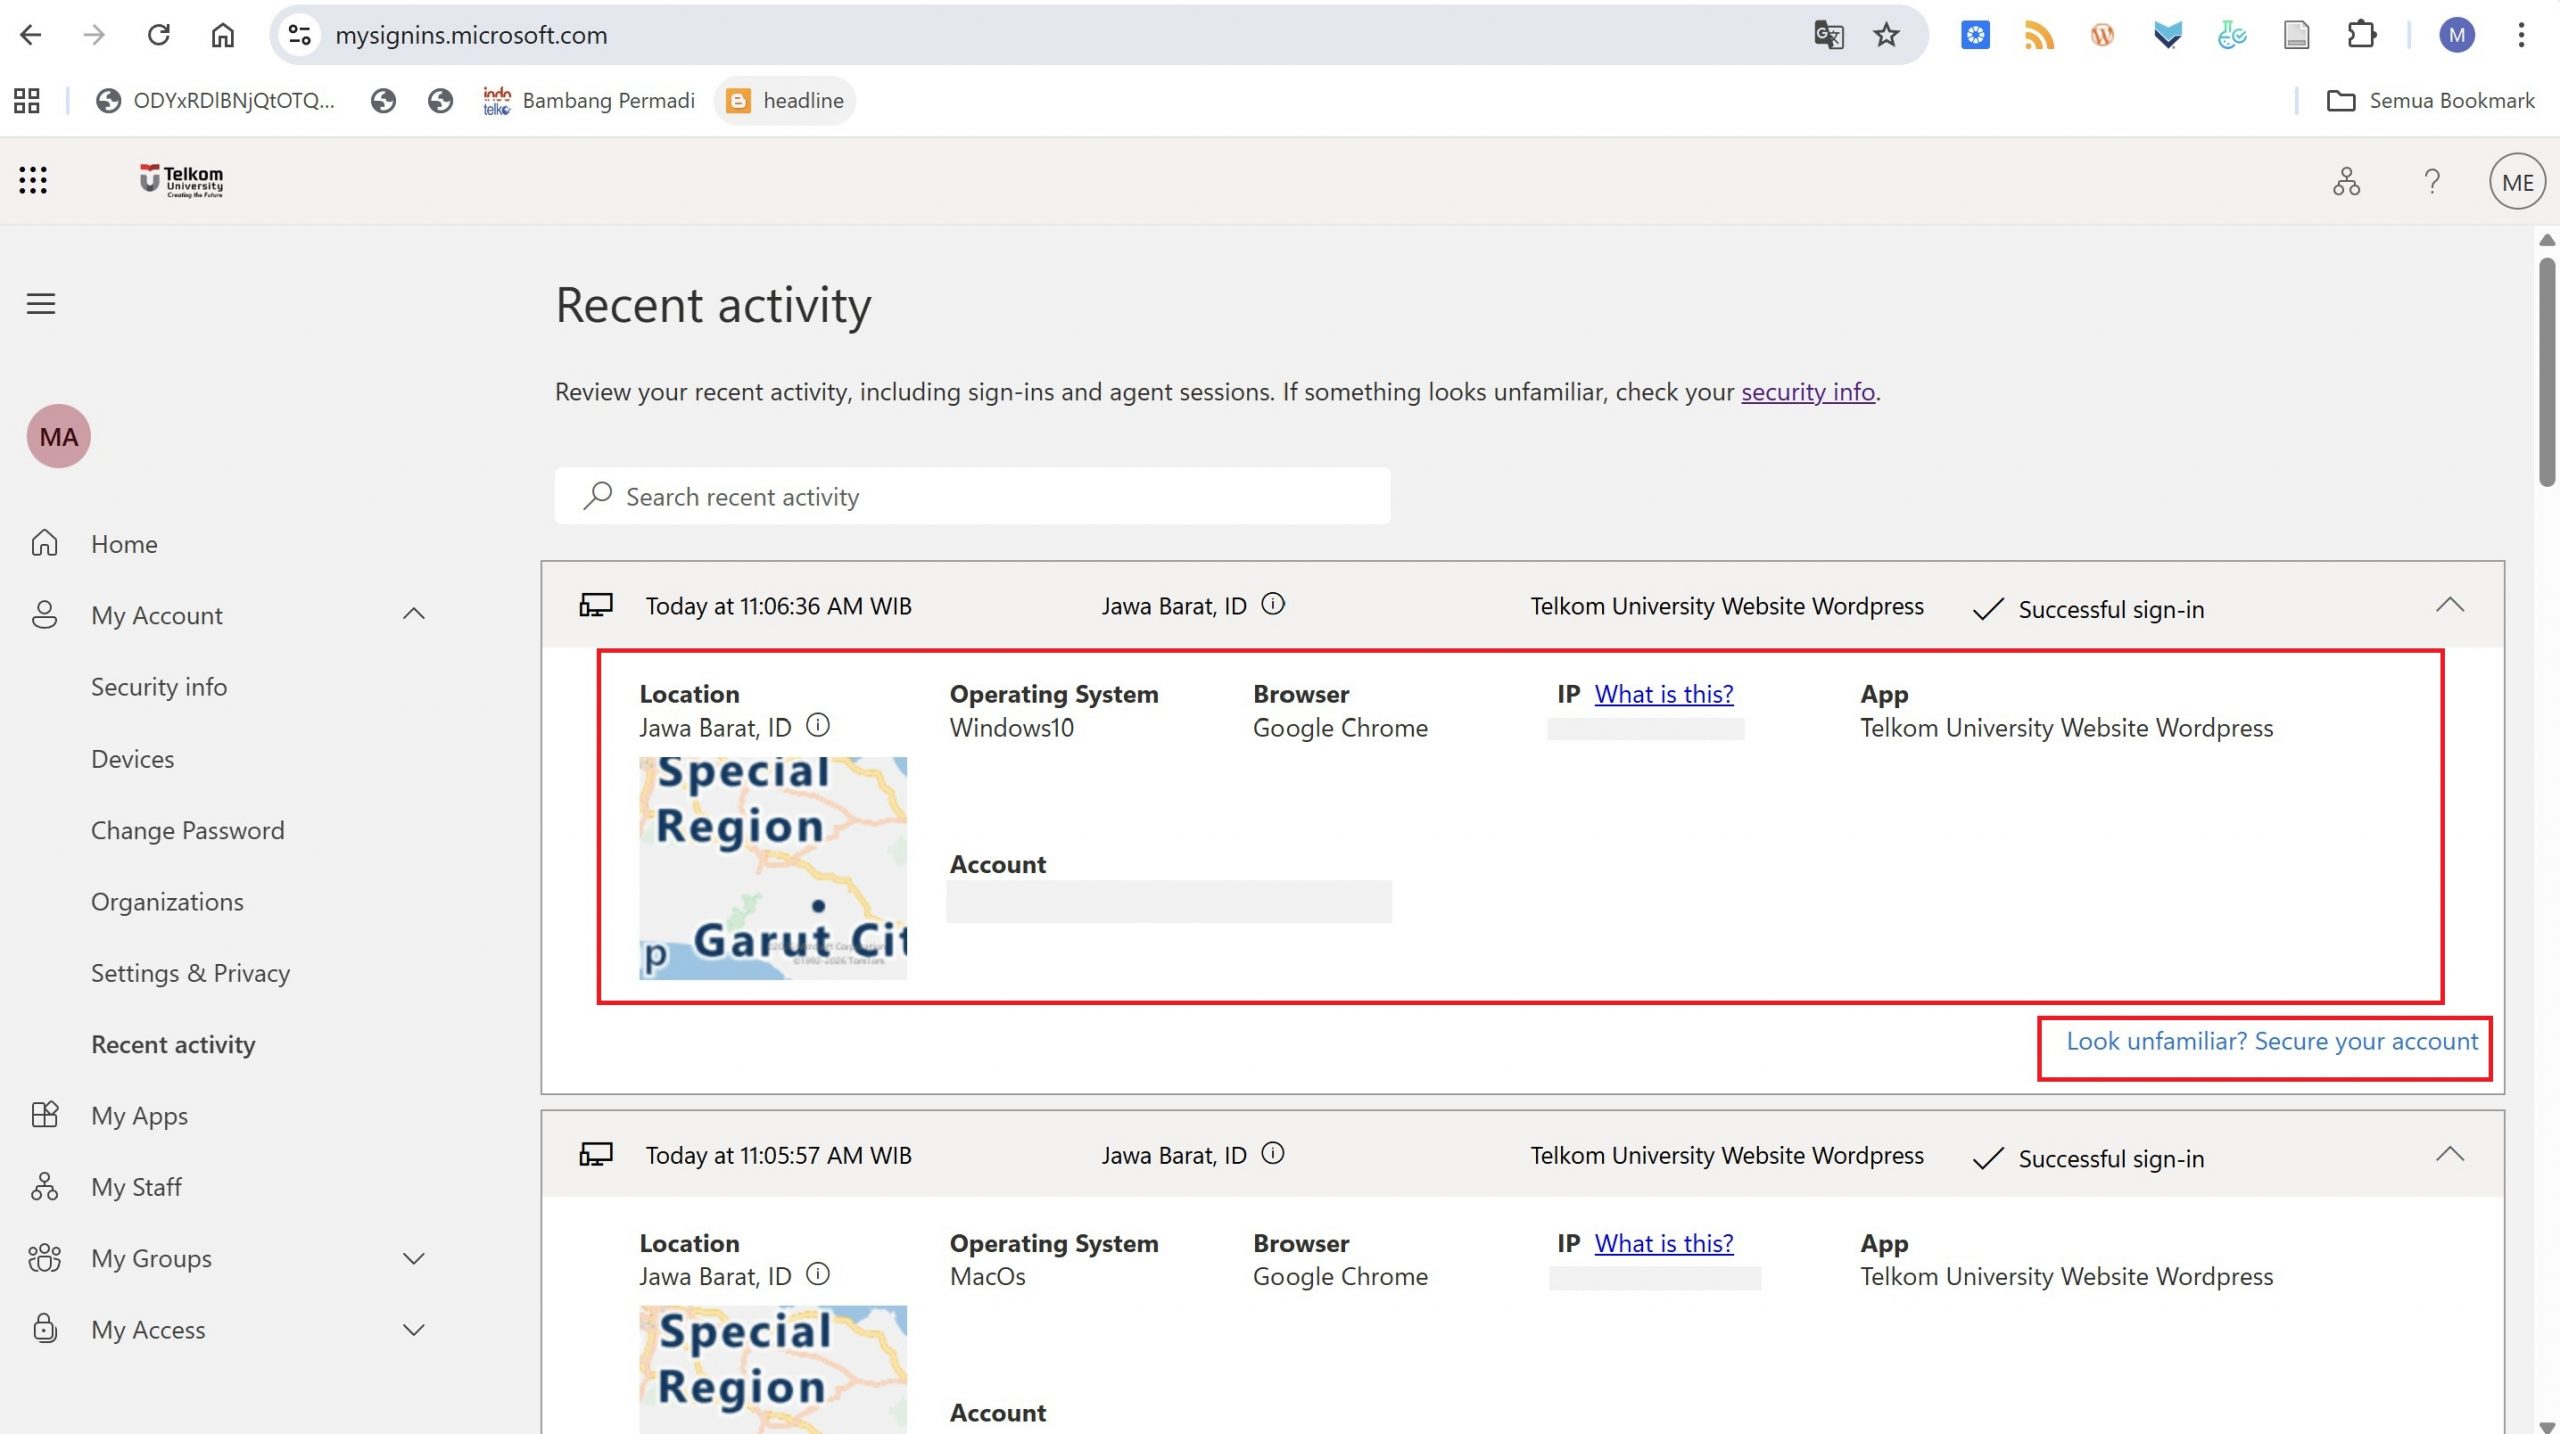The width and height of the screenshot is (2560, 1434).
Task: Open the Microsoft app launcher waffle icon
Action: (33, 180)
